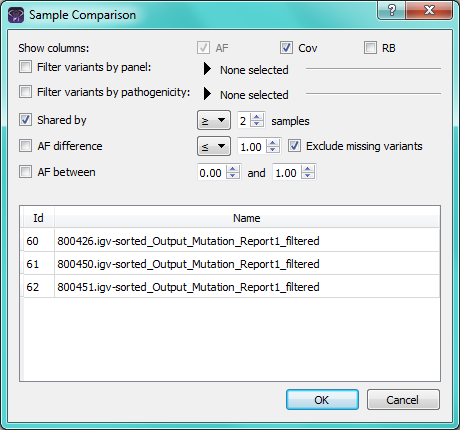Toggle Exclude missing variants checkbox

coord(294,146)
